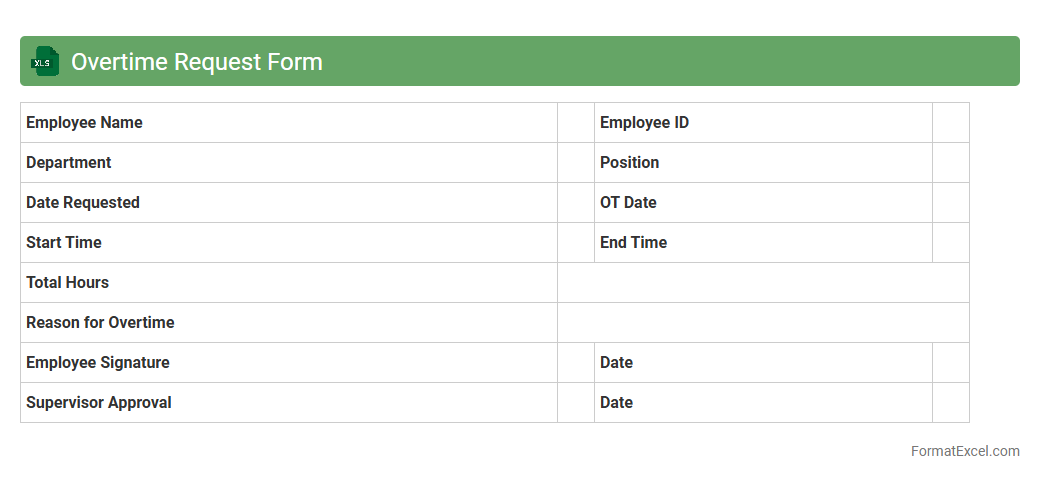Click the empty field beside Position
Screen dimensions: 1040x480
click(x=950, y=163)
